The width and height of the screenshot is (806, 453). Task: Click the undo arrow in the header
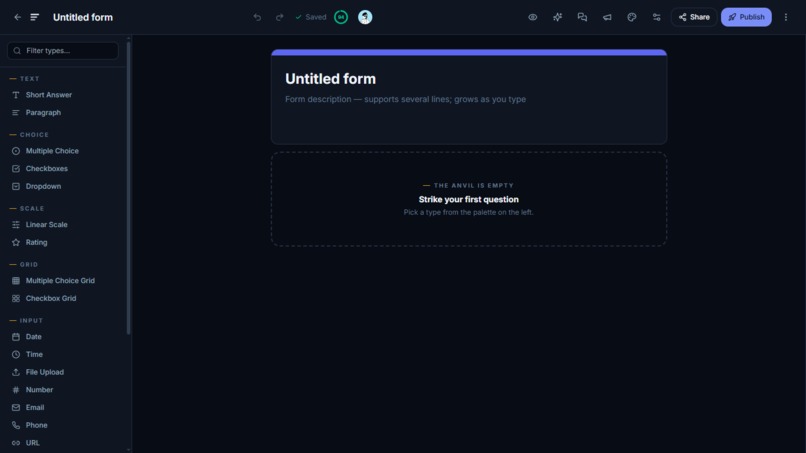point(257,17)
